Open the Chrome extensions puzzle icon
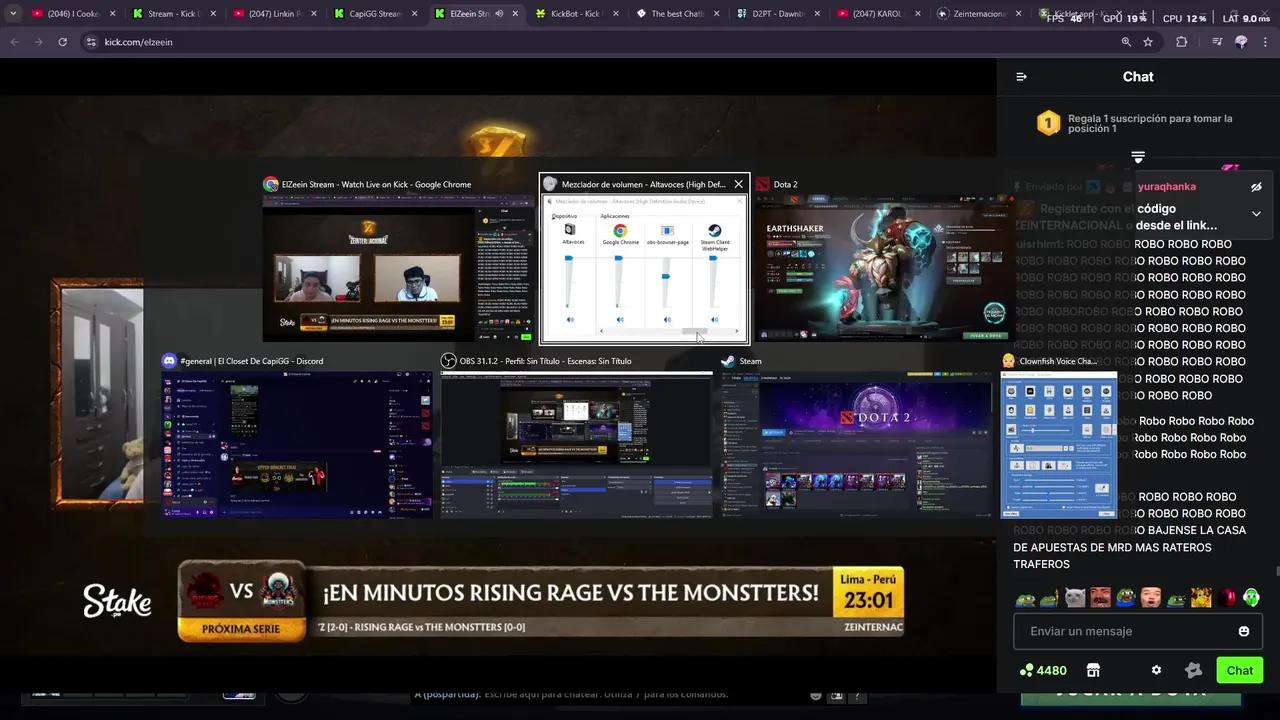Viewport: 1280px width, 720px height. [x=1182, y=42]
